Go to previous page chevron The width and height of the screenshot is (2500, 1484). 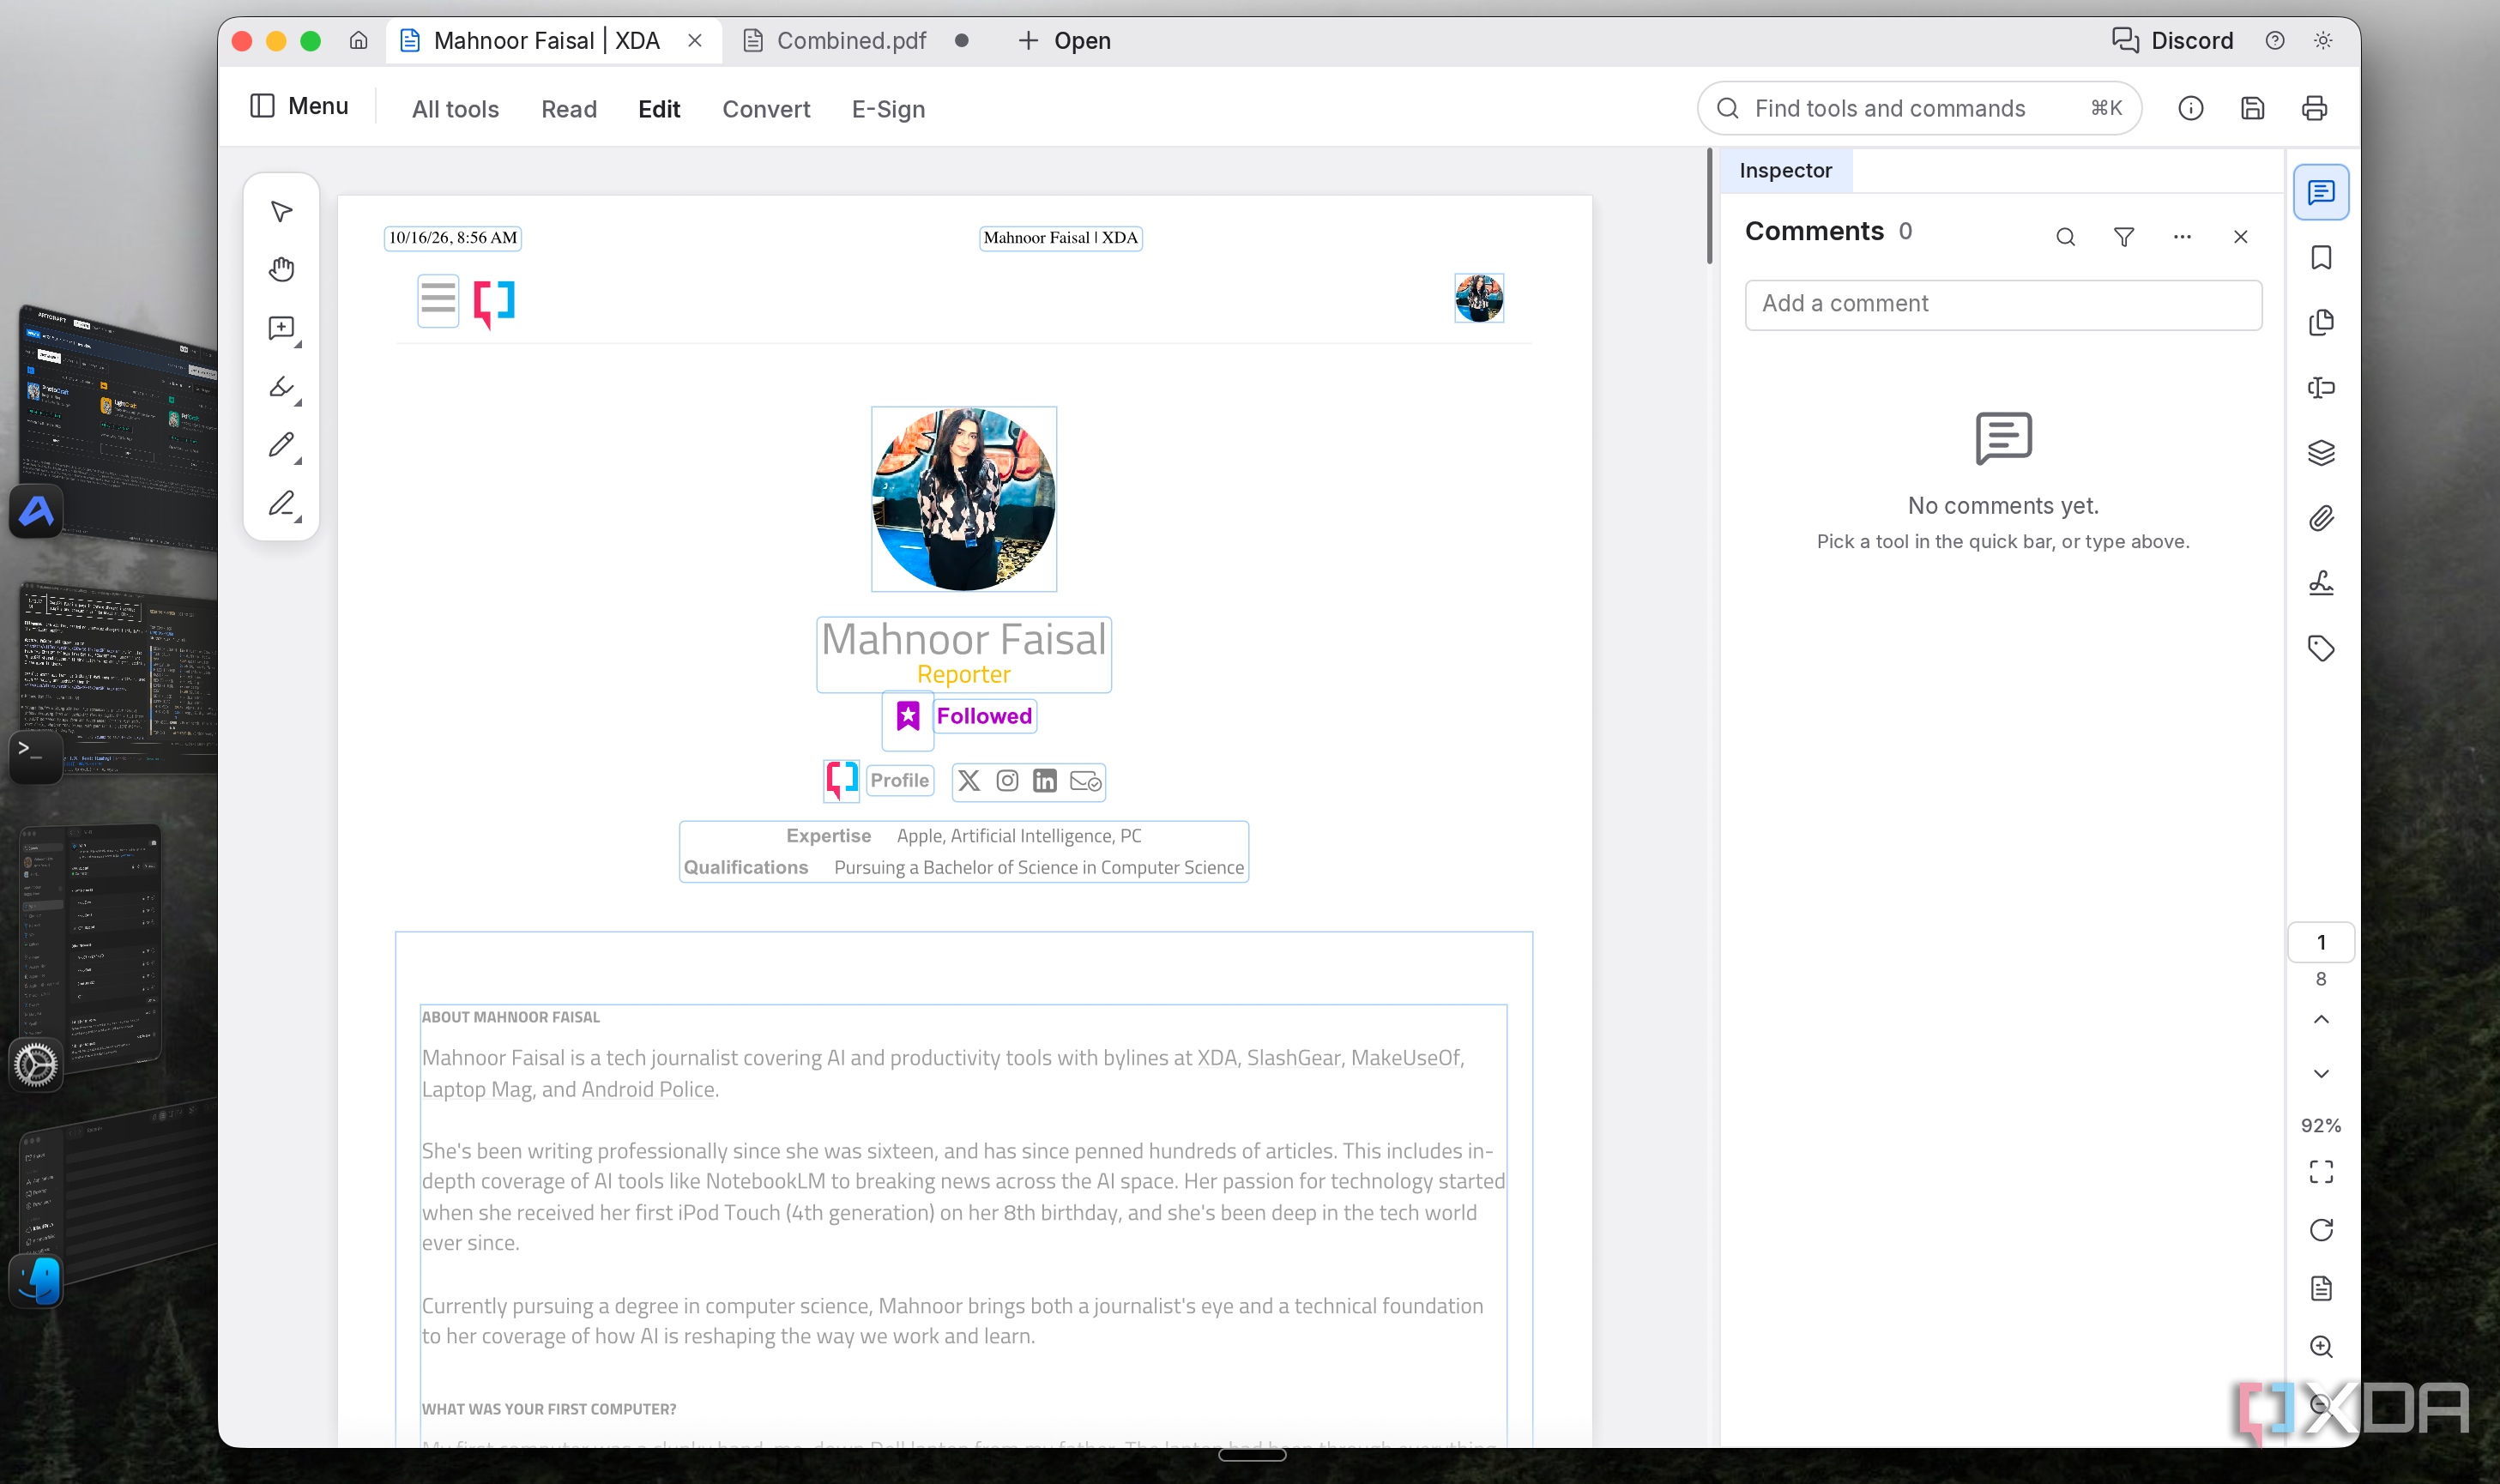click(x=2320, y=1019)
